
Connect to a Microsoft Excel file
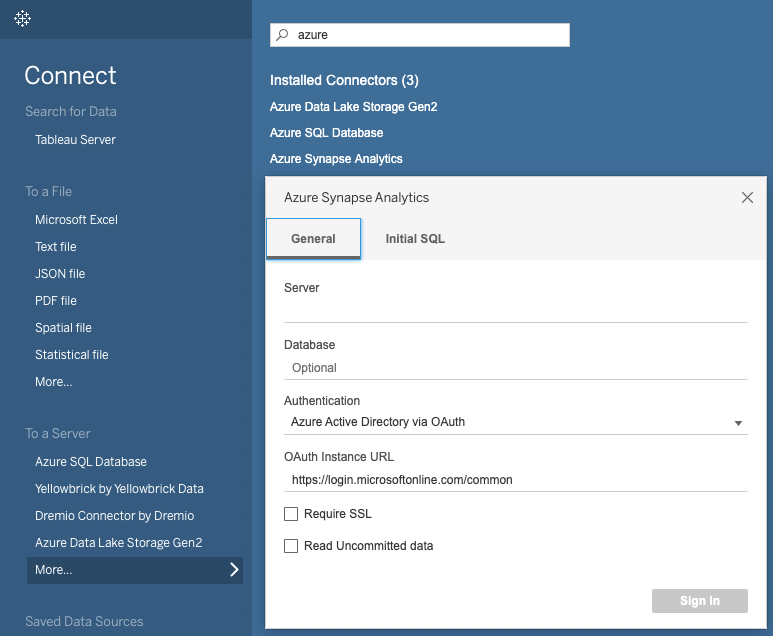[x=76, y=220]
